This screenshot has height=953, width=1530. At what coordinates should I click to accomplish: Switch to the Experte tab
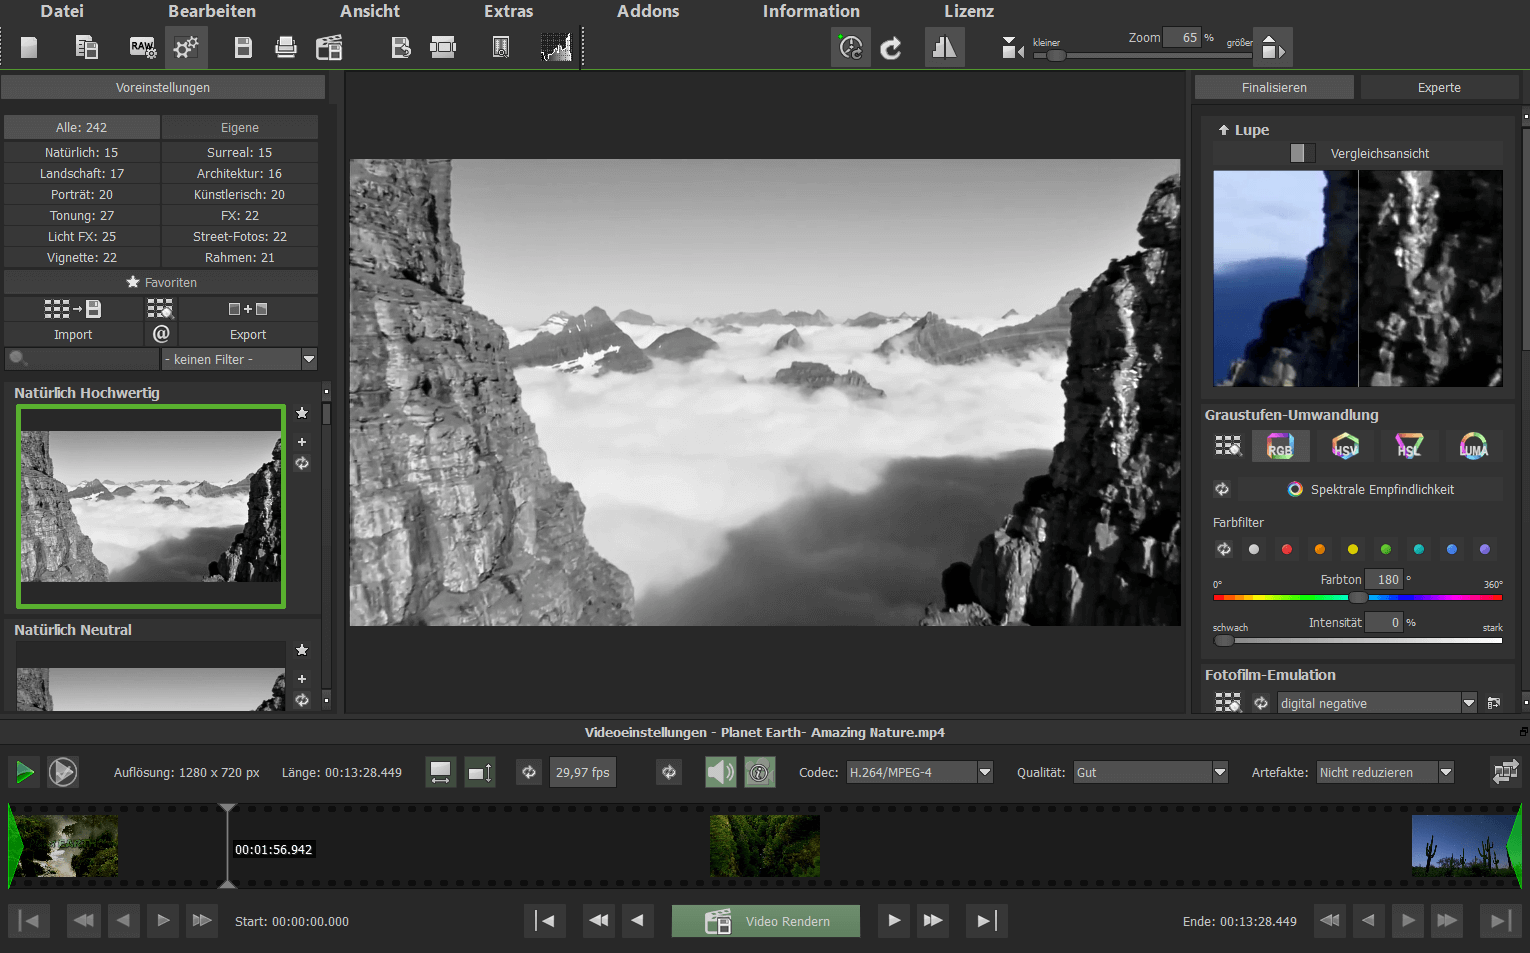click(1439, 88)
